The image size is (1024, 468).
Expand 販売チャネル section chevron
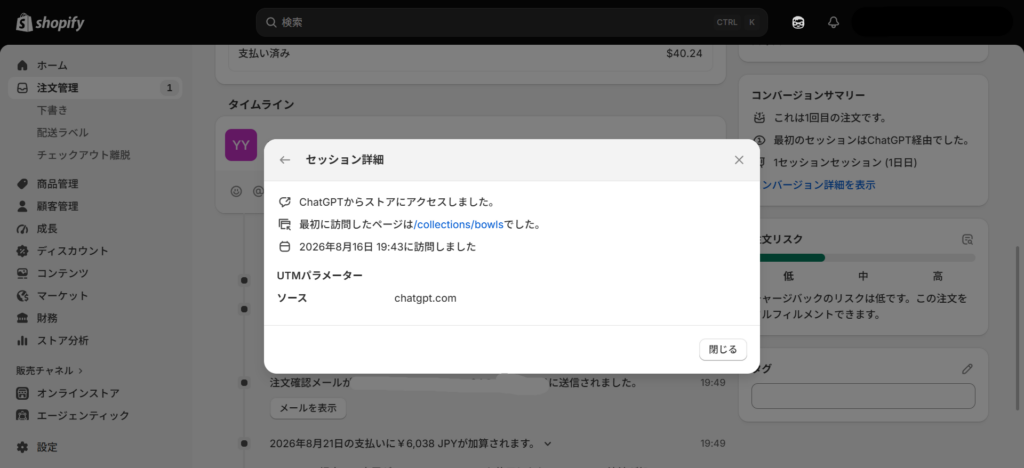pyautogui.click(x=81, y=371)
